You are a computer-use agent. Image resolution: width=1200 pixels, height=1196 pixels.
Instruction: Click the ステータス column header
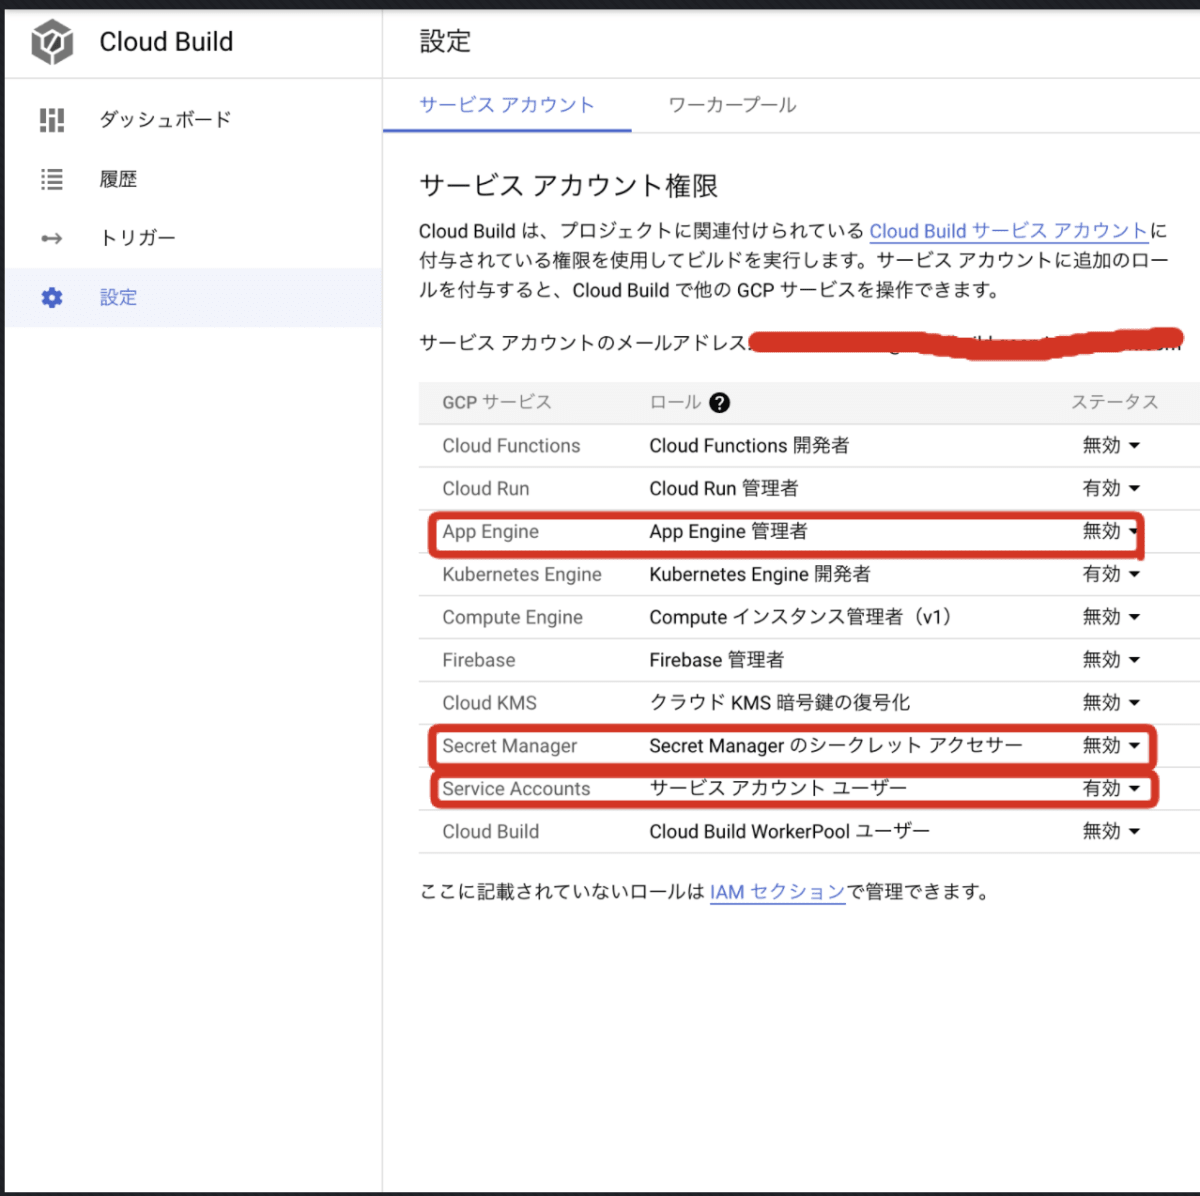point(1115,402)
